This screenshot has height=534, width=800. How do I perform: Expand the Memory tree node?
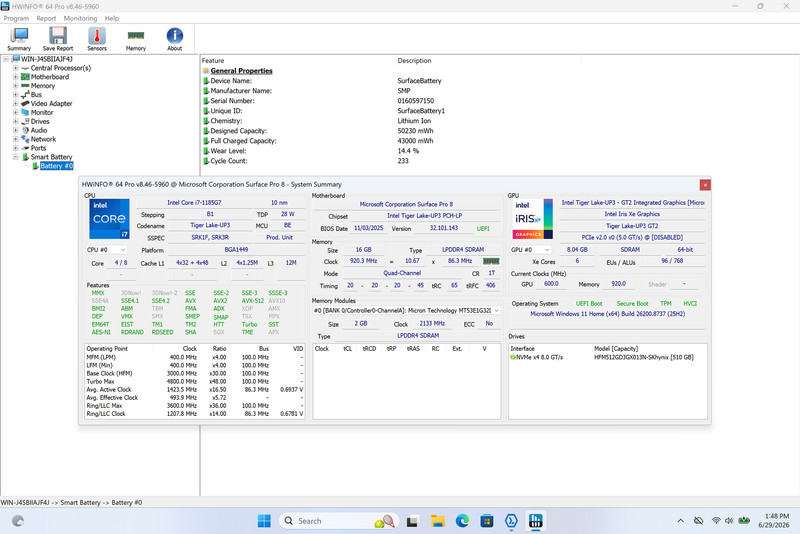click(x=15, y=86)
